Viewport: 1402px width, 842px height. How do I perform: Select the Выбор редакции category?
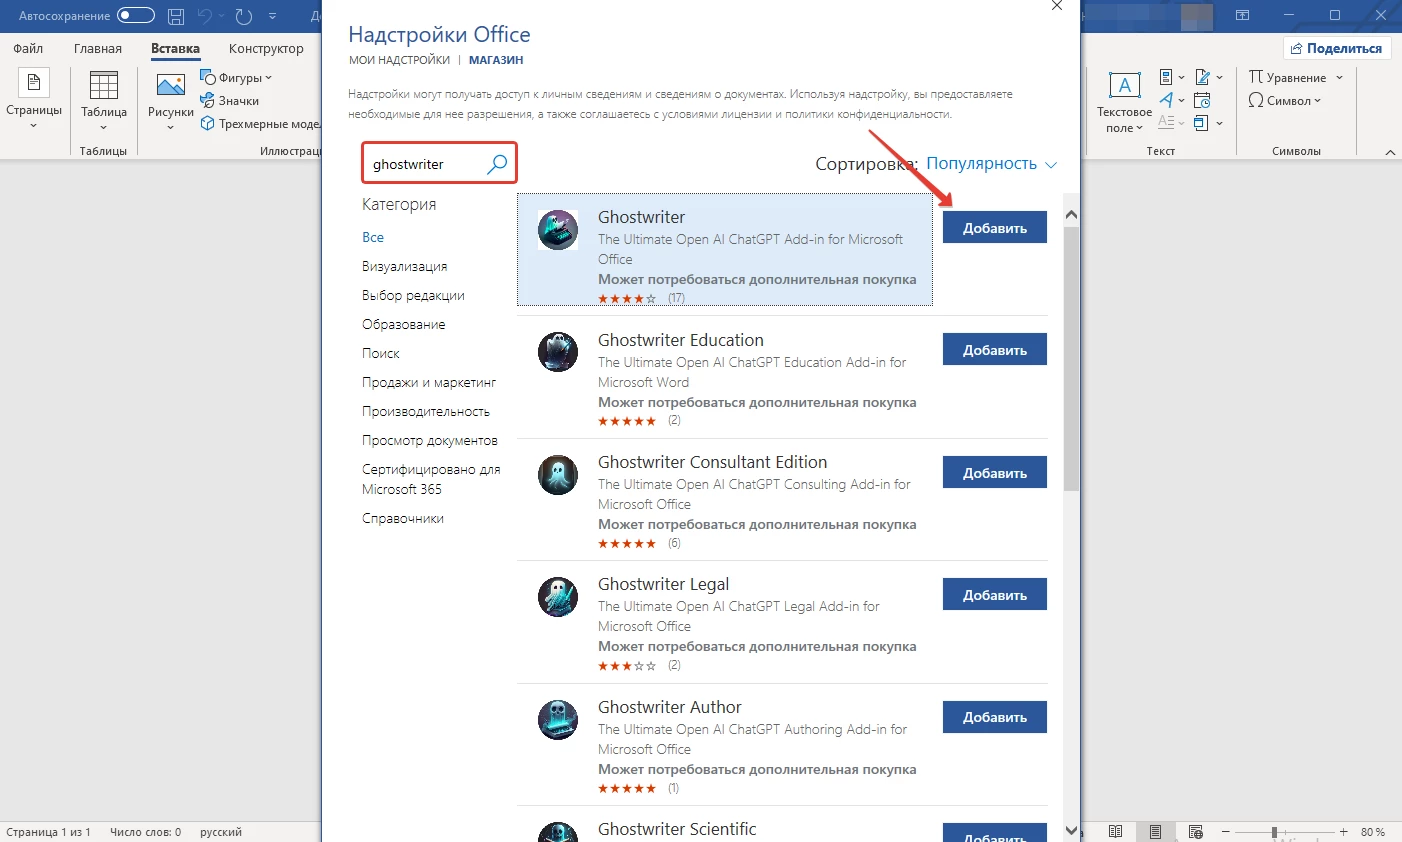[x=413, y=295]
